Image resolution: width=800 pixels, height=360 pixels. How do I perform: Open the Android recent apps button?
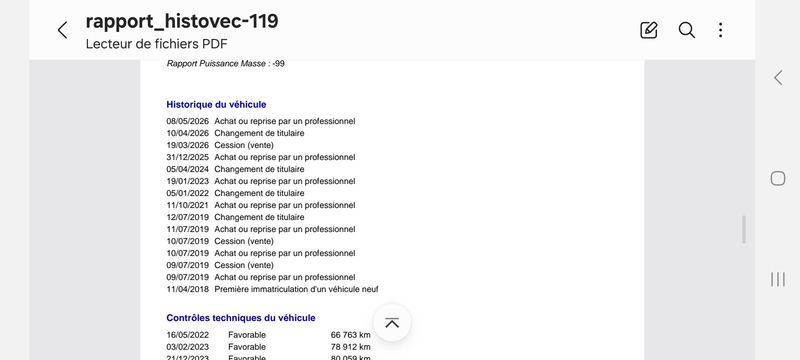[x=778, y=279]
